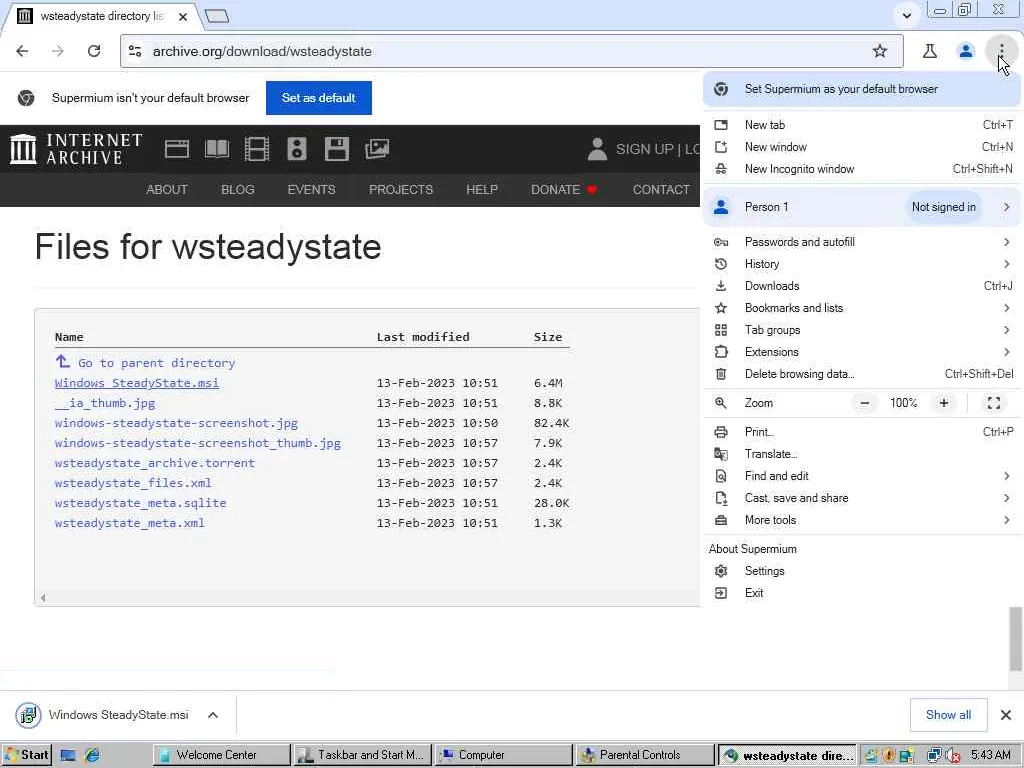This screenshot has width=1024, height=768.
Task: Select New tab menu item
Action: point(862,125)
